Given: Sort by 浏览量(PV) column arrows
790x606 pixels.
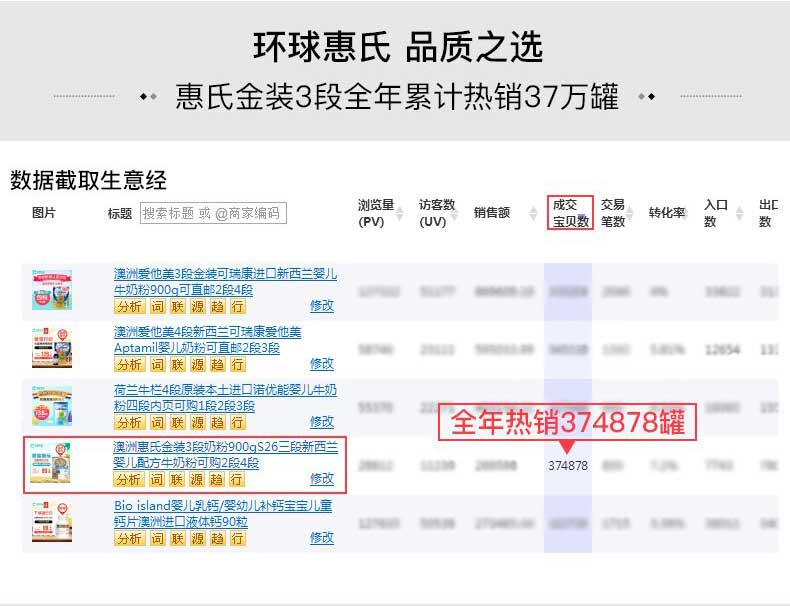Looking at the screenshot, I should (400, 214).
